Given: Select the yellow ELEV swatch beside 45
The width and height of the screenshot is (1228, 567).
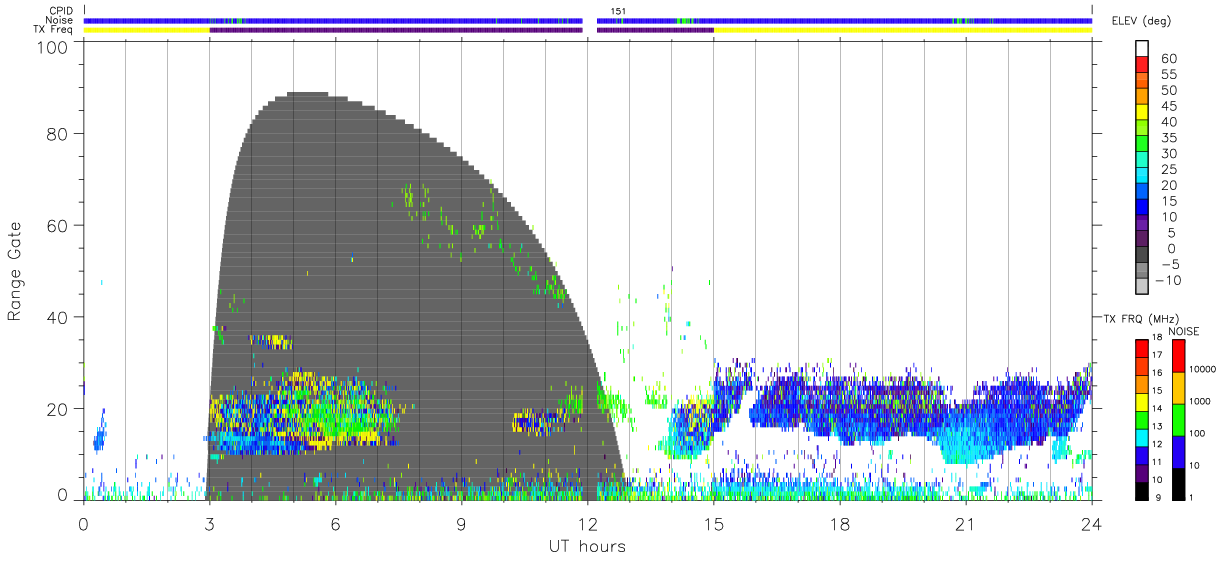Looking at the screenshot, I should click(1141, 111).
